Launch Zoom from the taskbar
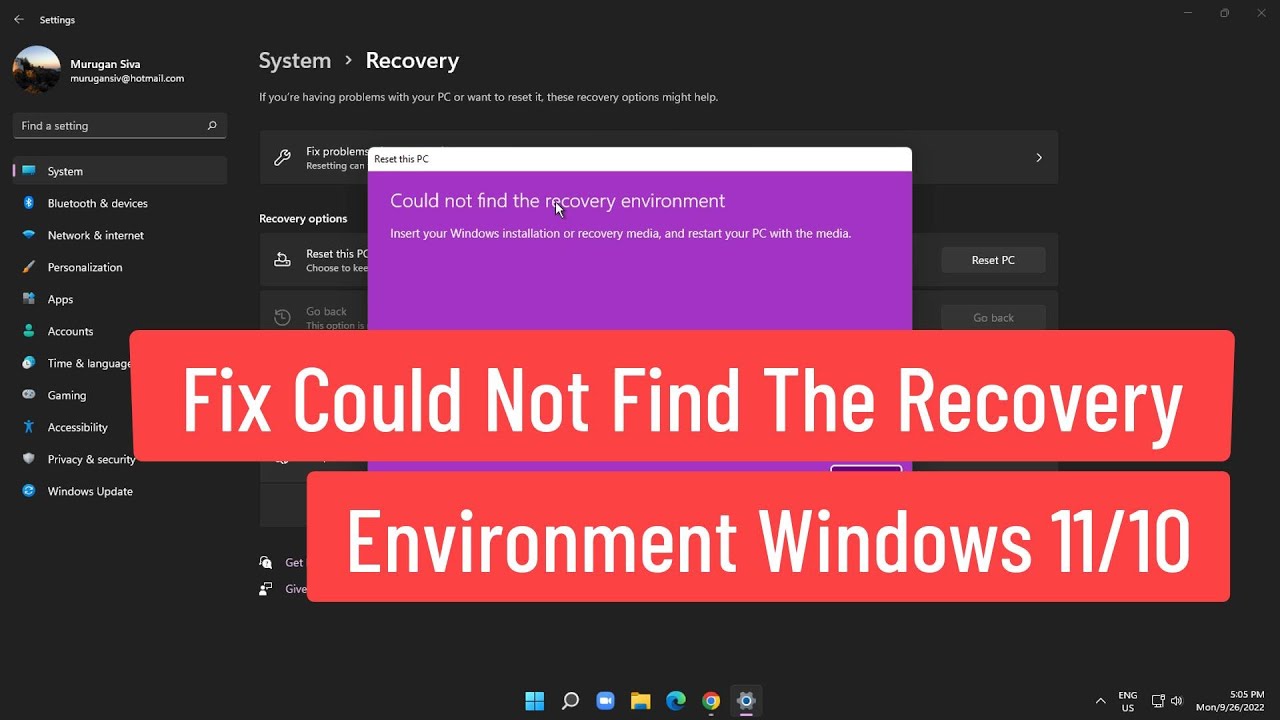Screen dimensions: 1280x720 click(x=605, y=701)
